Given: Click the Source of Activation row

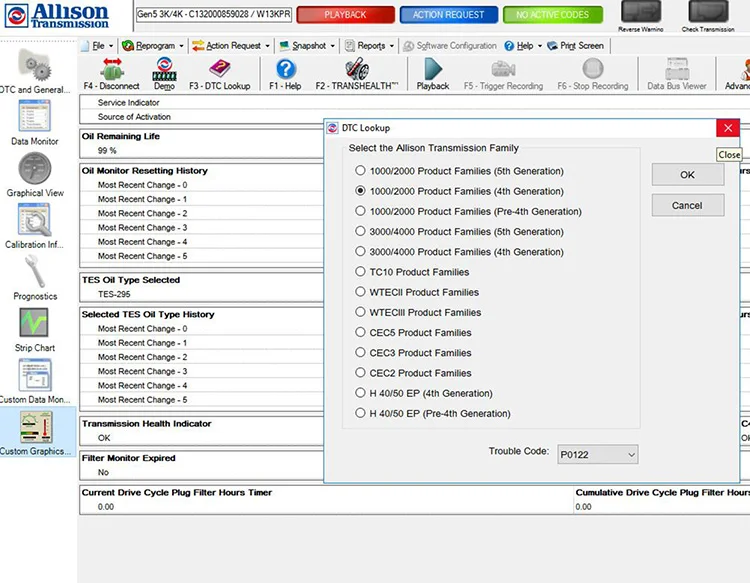Looking at the screenshot, I should [201, 117].
